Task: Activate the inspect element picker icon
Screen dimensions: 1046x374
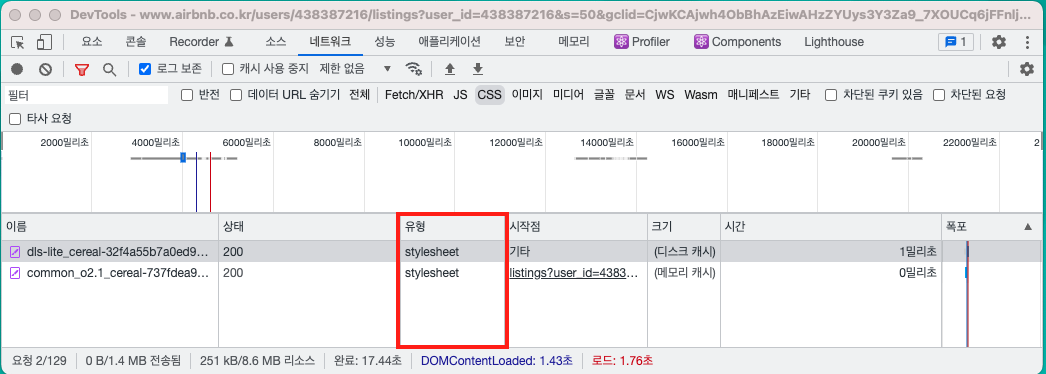Action: point(18,42)
